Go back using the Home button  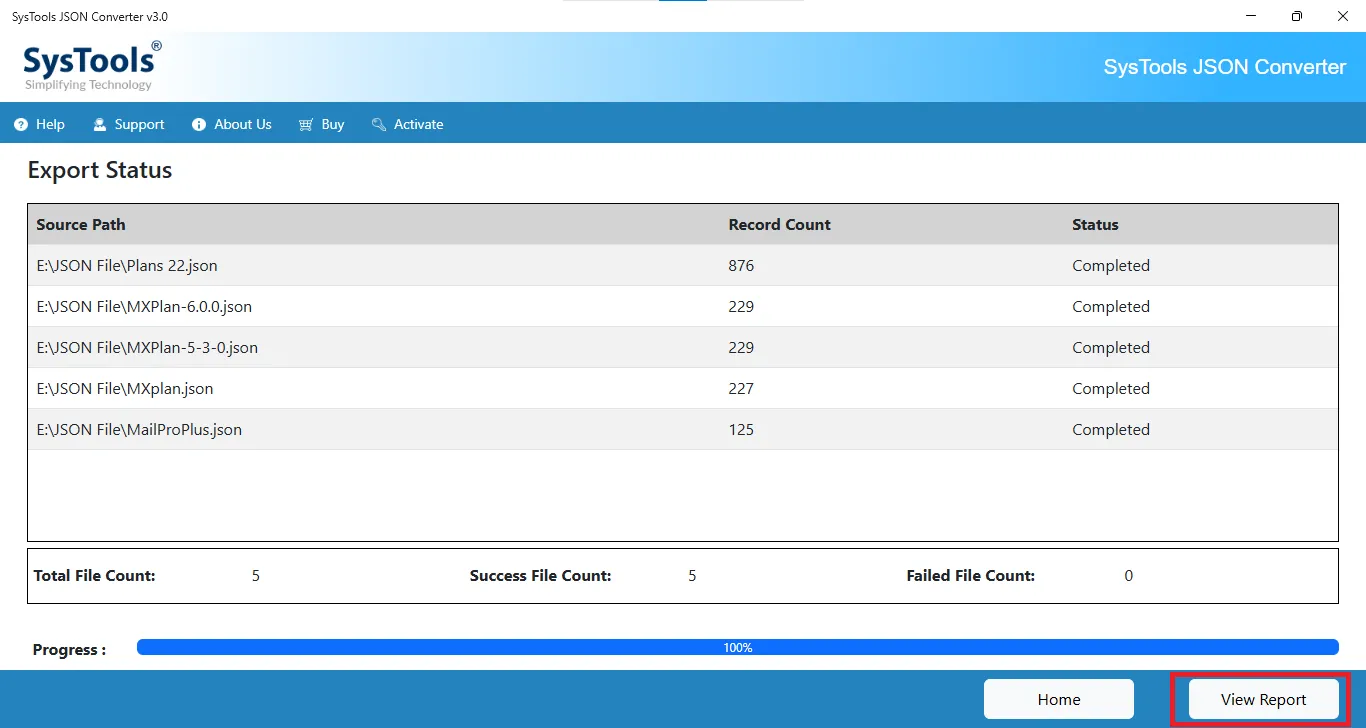1058,699
